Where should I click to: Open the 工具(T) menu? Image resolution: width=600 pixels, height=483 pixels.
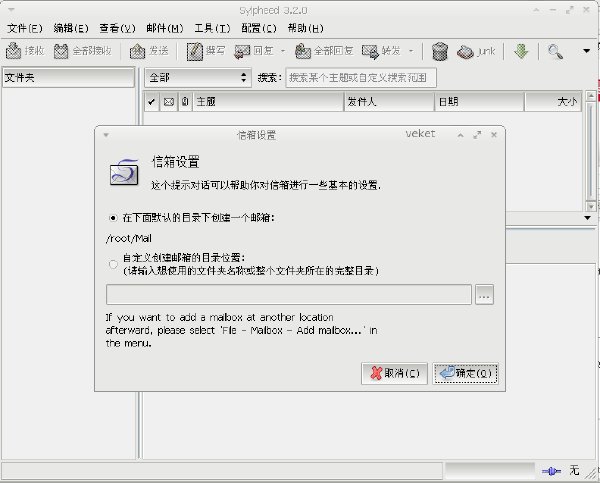212,28
